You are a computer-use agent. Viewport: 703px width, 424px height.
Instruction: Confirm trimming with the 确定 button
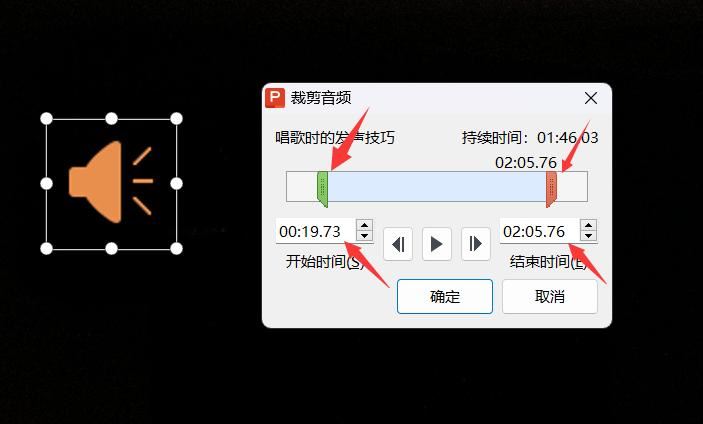(445, 297)
